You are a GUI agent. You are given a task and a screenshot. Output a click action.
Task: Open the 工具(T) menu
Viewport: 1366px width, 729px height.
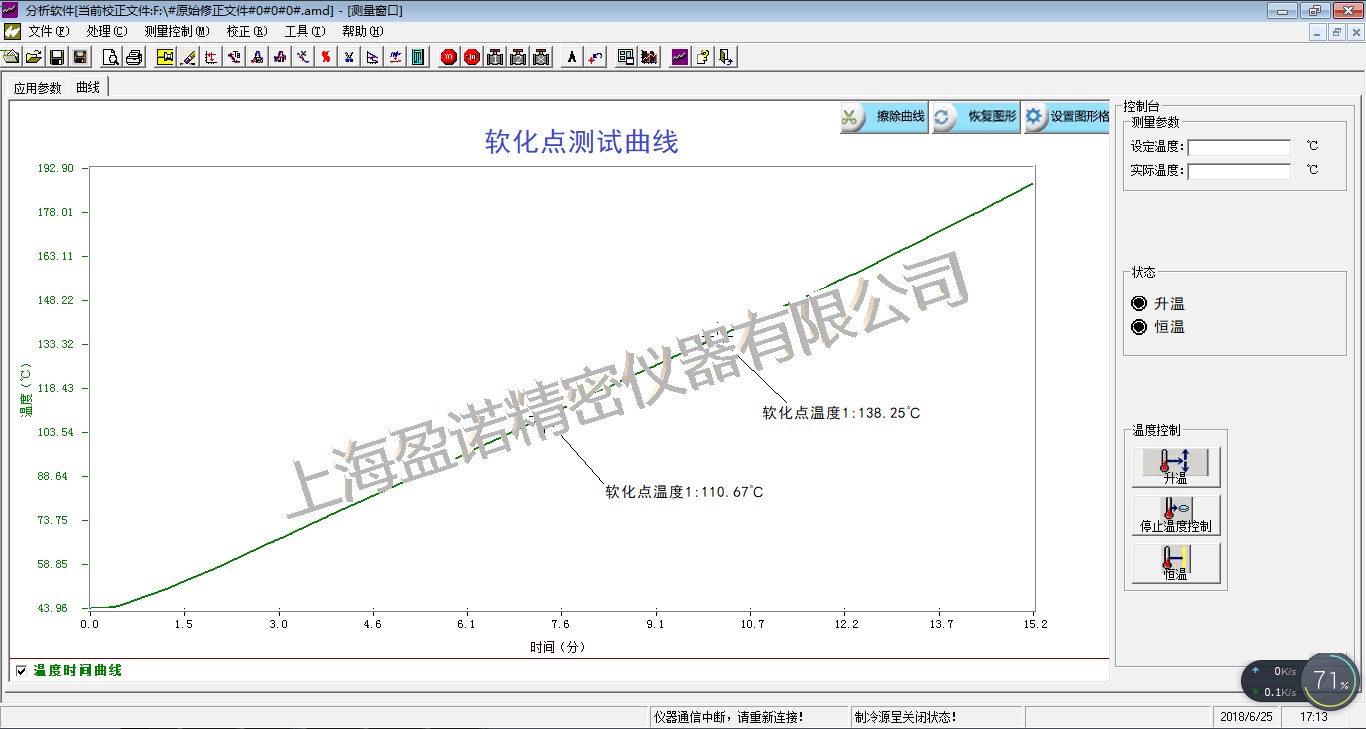click(304, 31)
